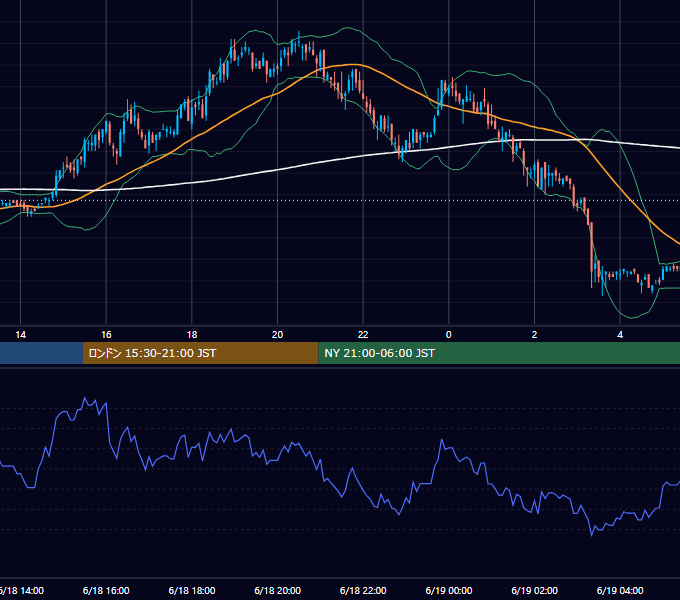Click the 6/19 04:00 time label
Viewport: 680px width, 600px height.
[x=620, y=590]
